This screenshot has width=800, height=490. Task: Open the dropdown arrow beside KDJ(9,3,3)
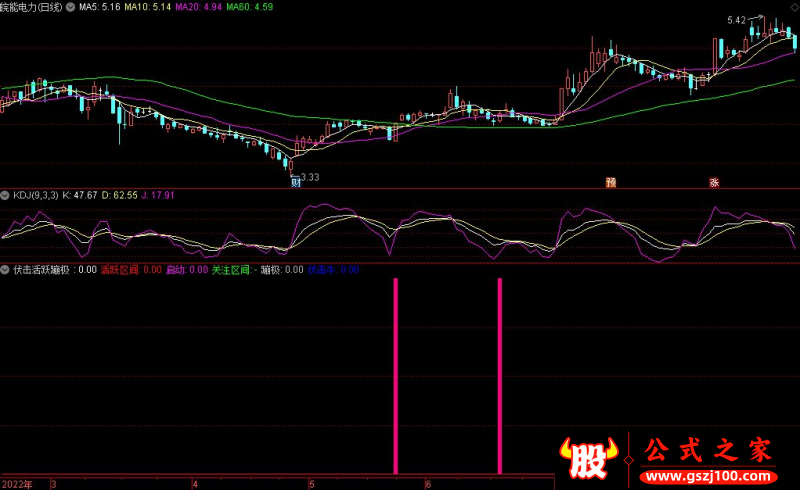[5, 195]
